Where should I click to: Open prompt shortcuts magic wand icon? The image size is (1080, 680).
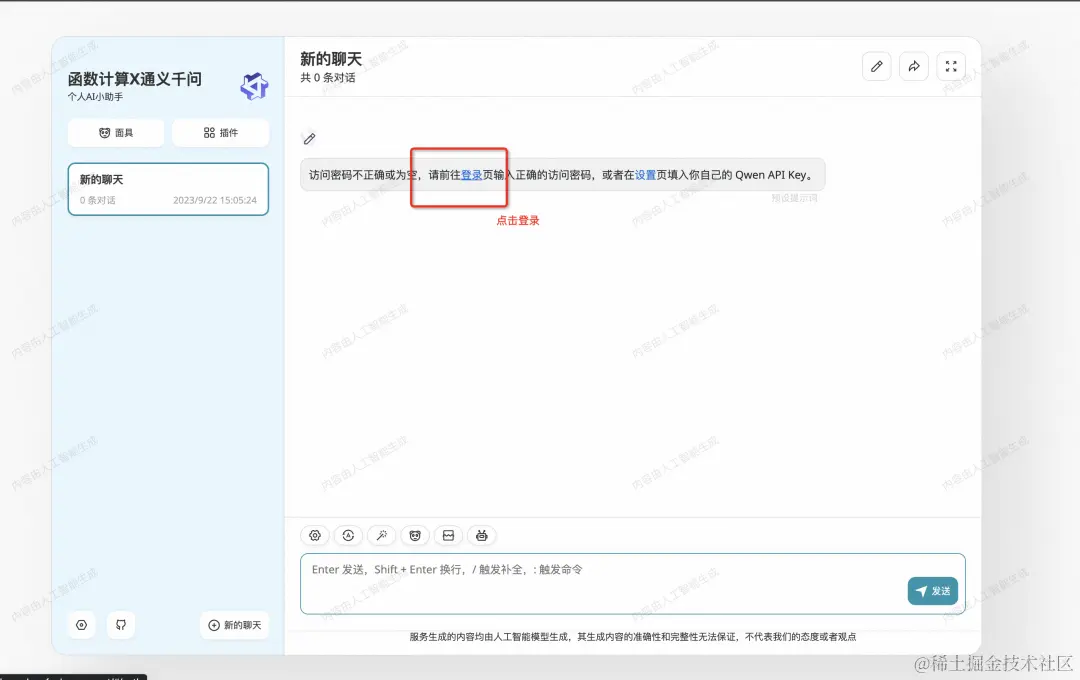[x=382, y=535]
